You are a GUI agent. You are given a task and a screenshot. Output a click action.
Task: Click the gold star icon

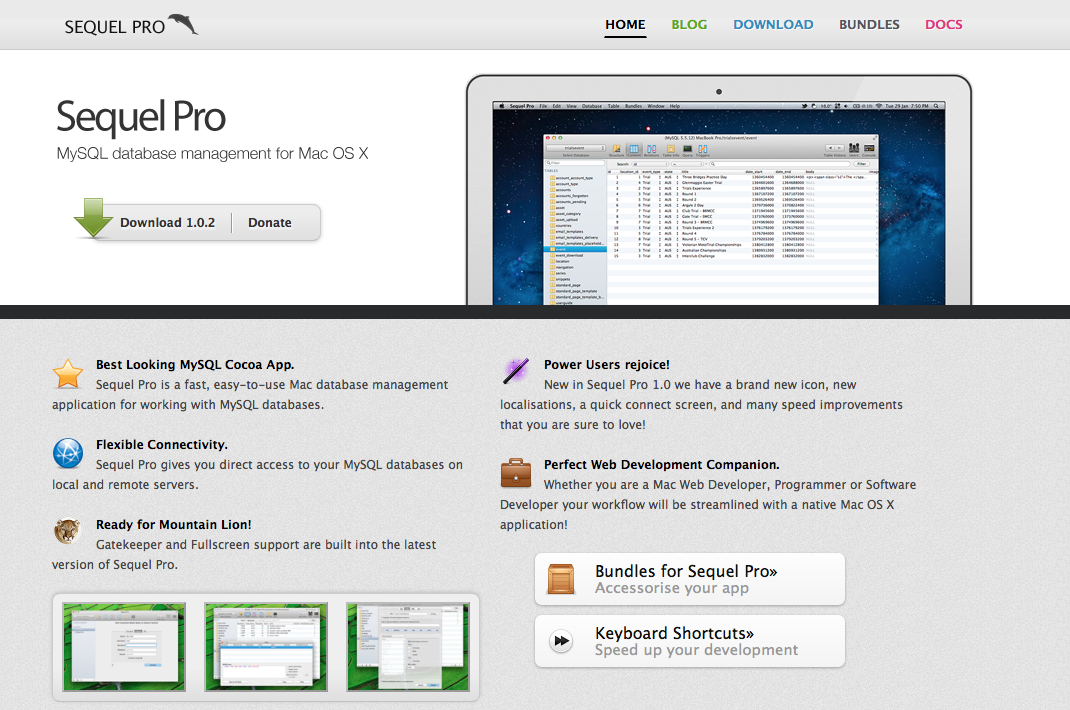coord(68,374)
